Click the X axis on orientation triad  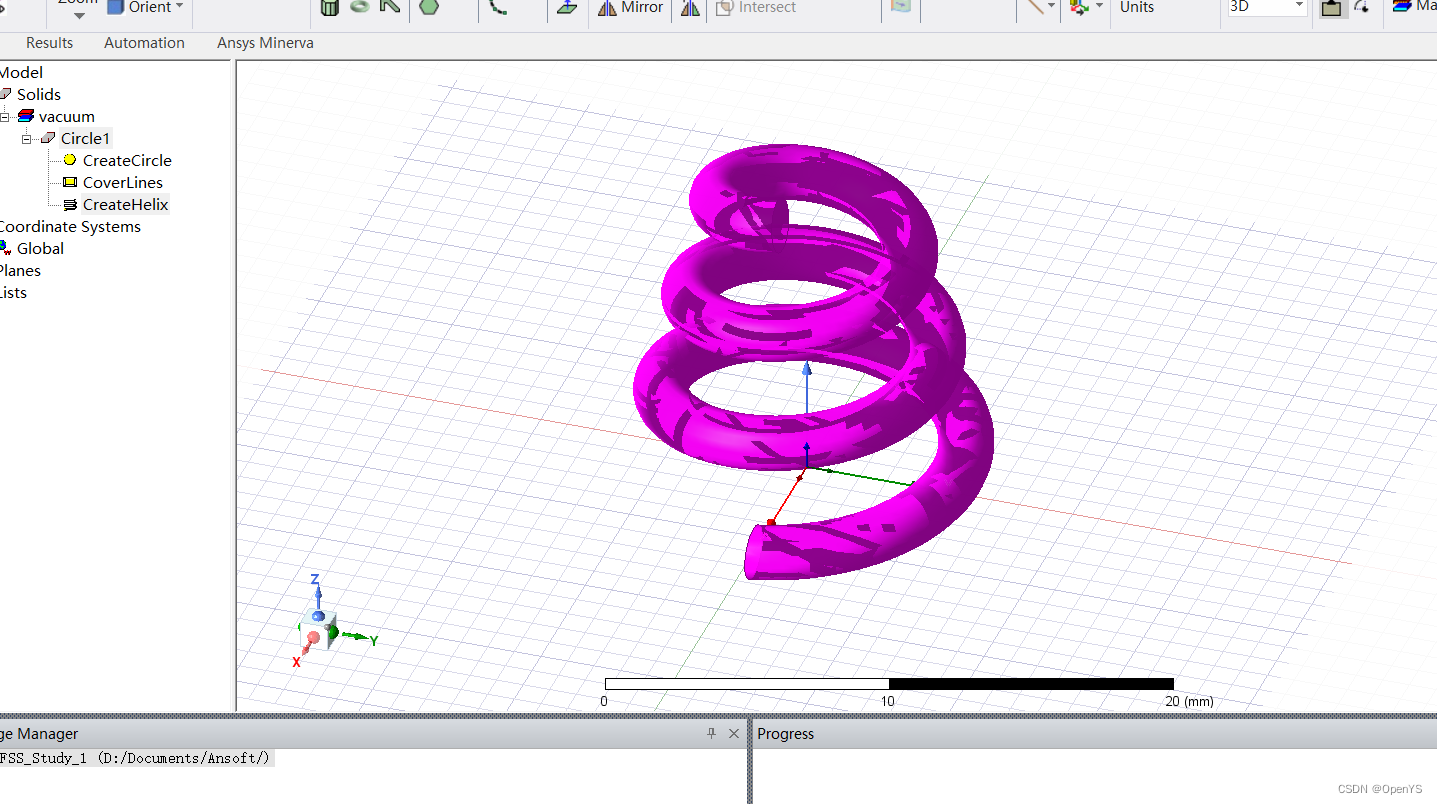coord(296,662)
